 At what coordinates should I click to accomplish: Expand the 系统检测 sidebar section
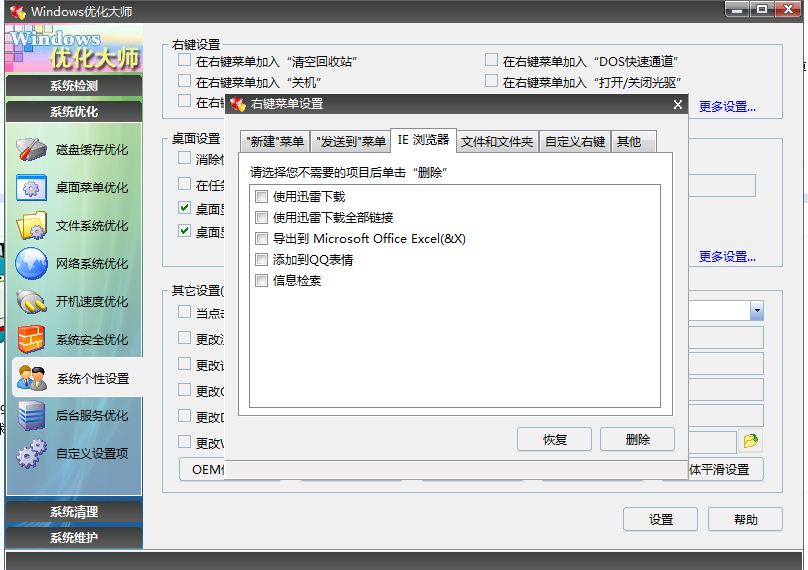point(74,86)
